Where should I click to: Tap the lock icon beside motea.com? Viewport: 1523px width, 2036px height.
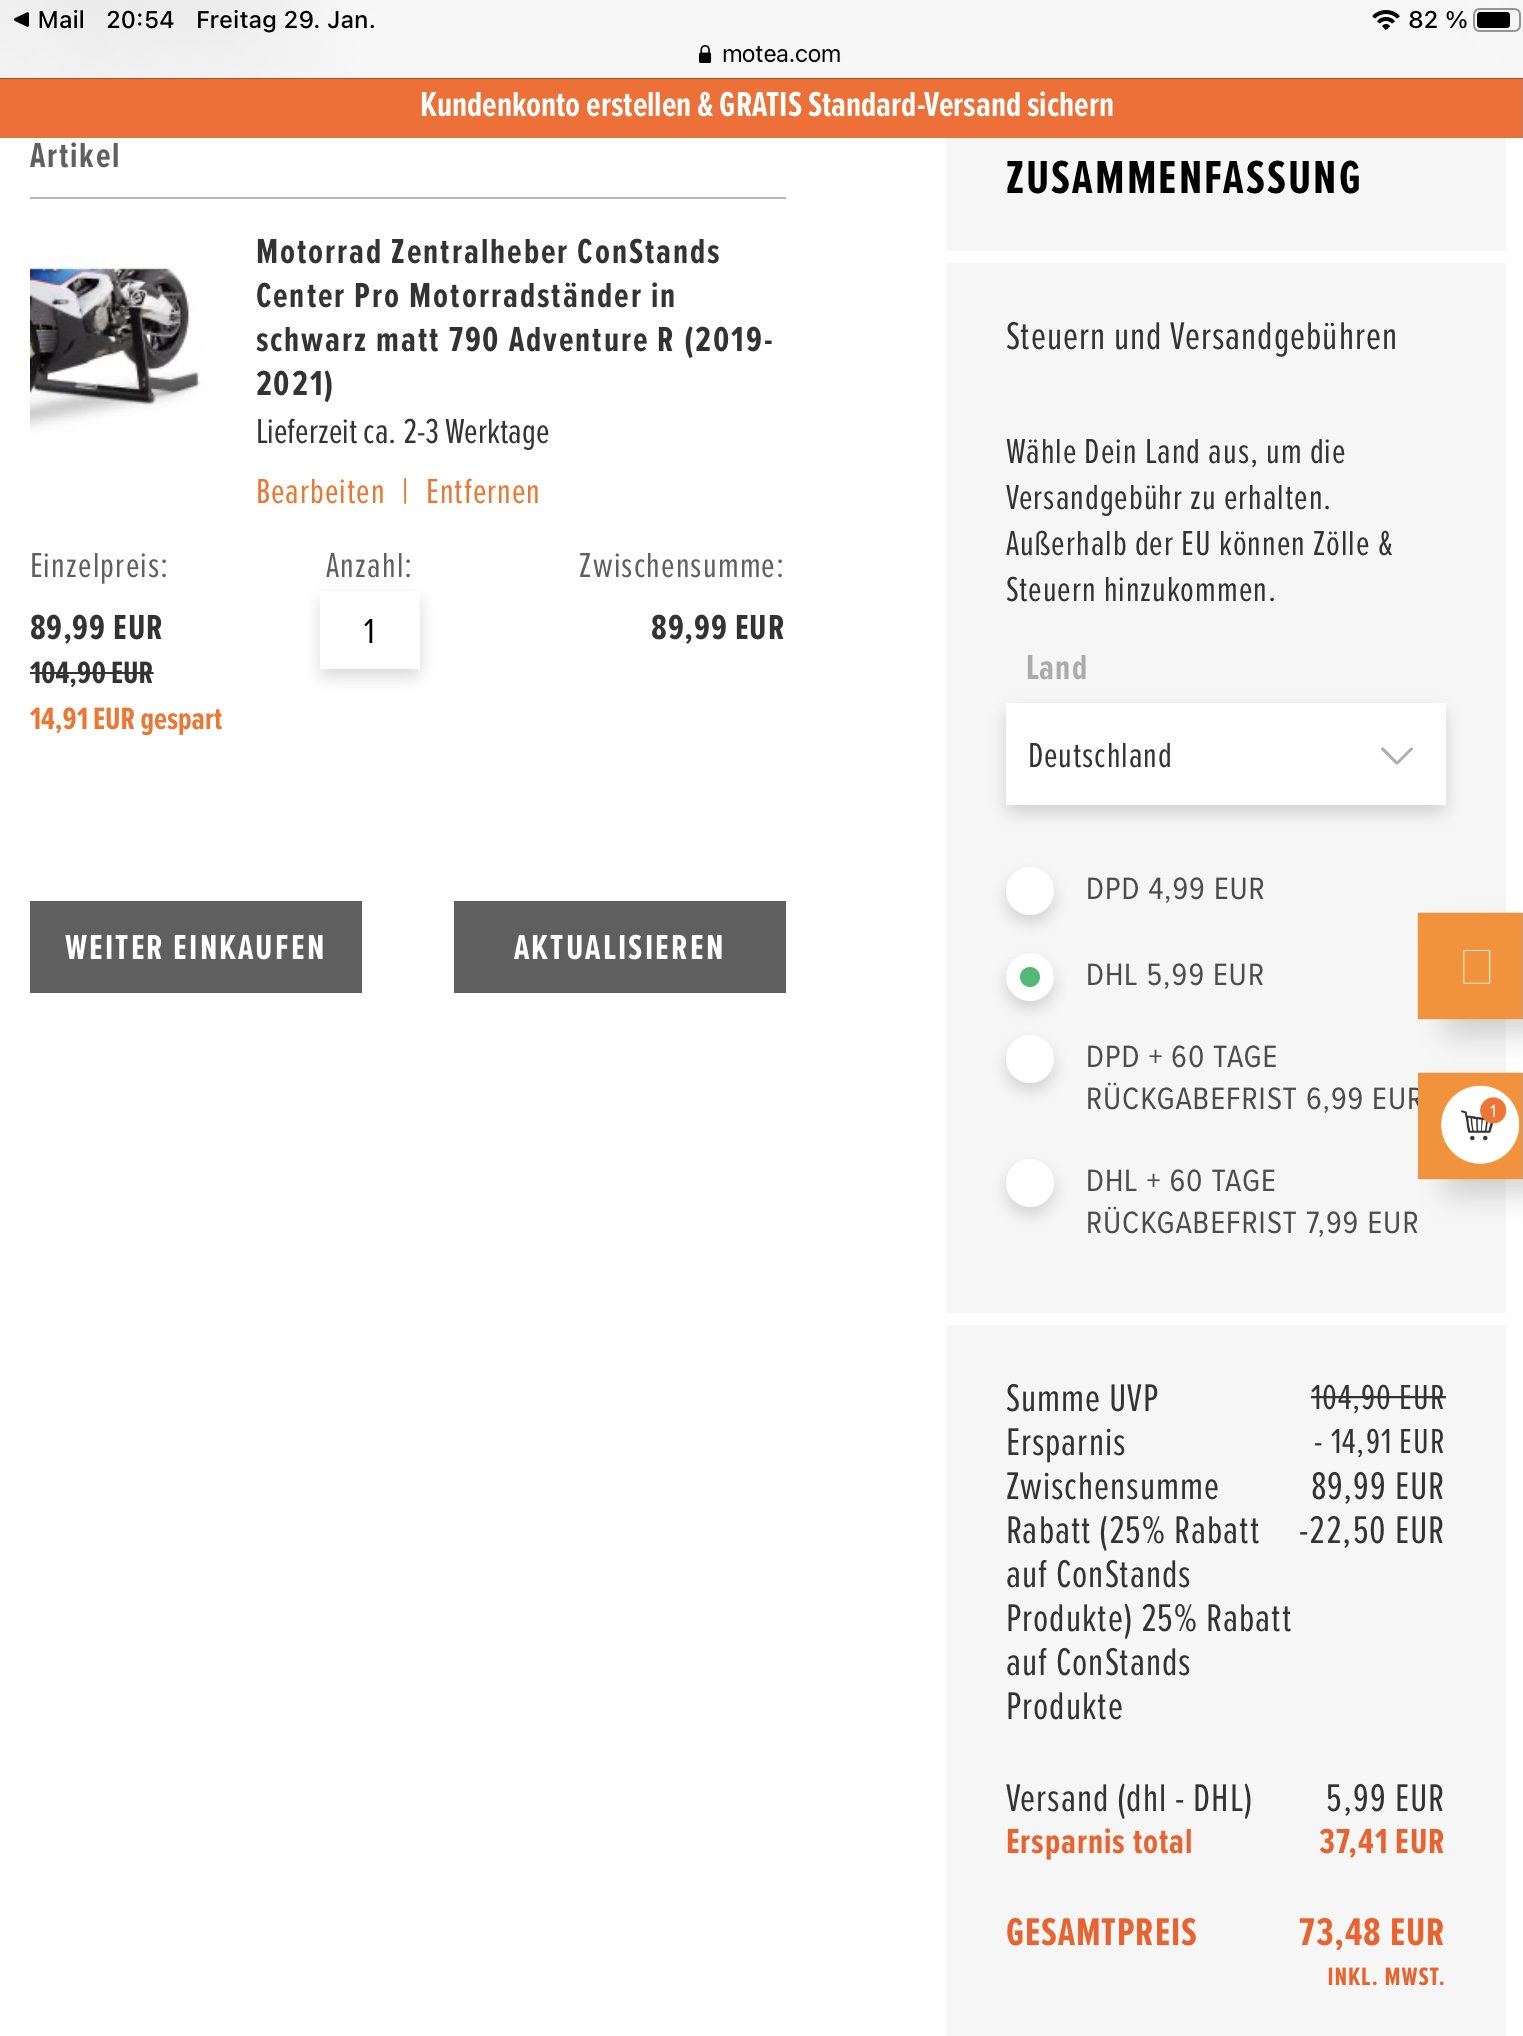tap(705, 54)
